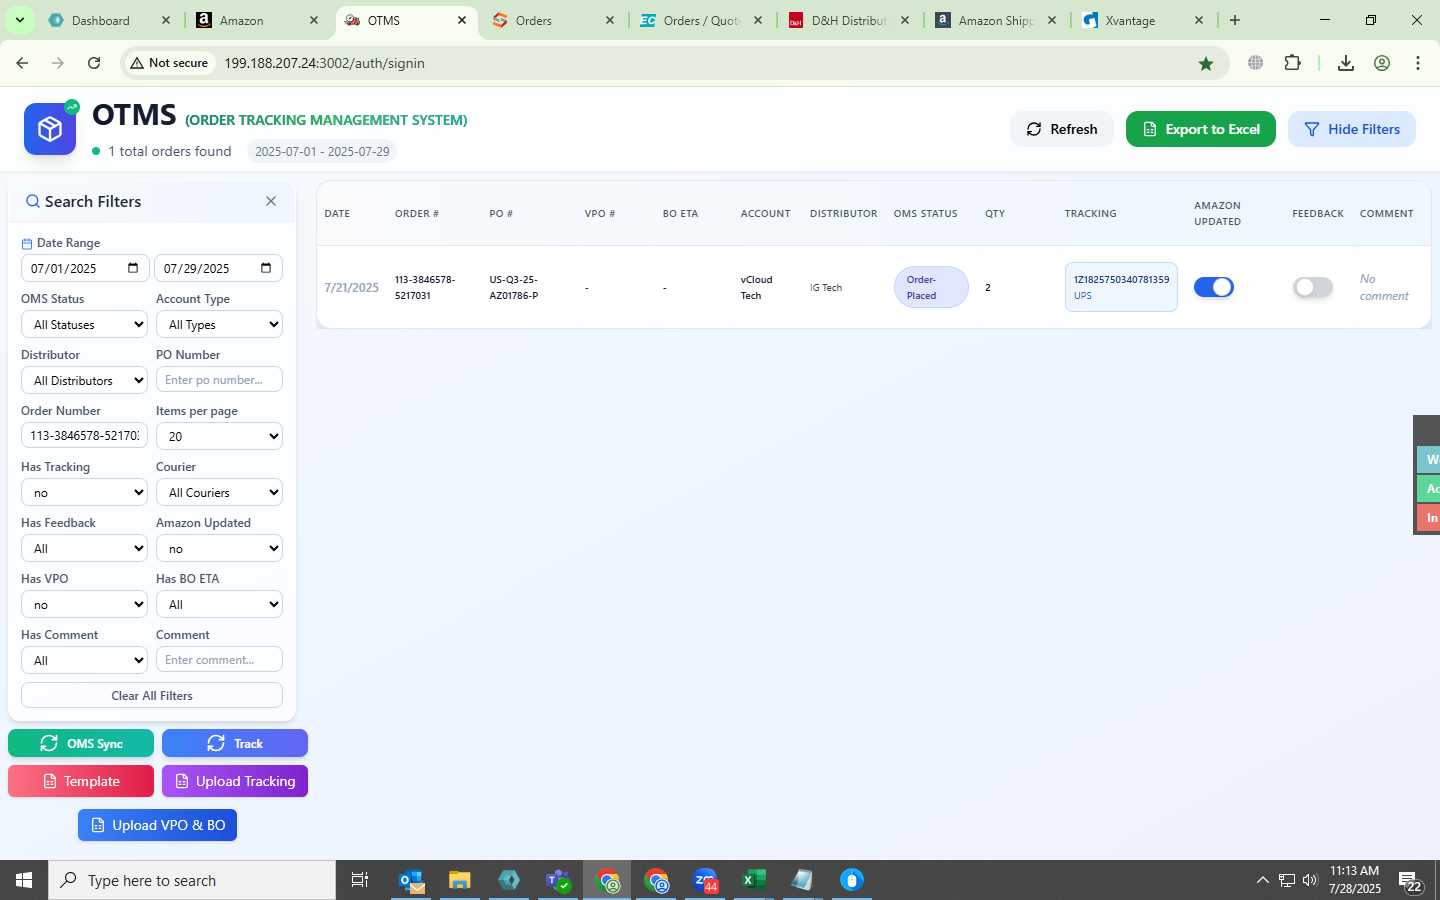The width and height of the screenshot is (1440, 900).
Task: Toggle Amazon Updated switch for order 113-3846578-5217031
Action: click(x=1214, y=287)
